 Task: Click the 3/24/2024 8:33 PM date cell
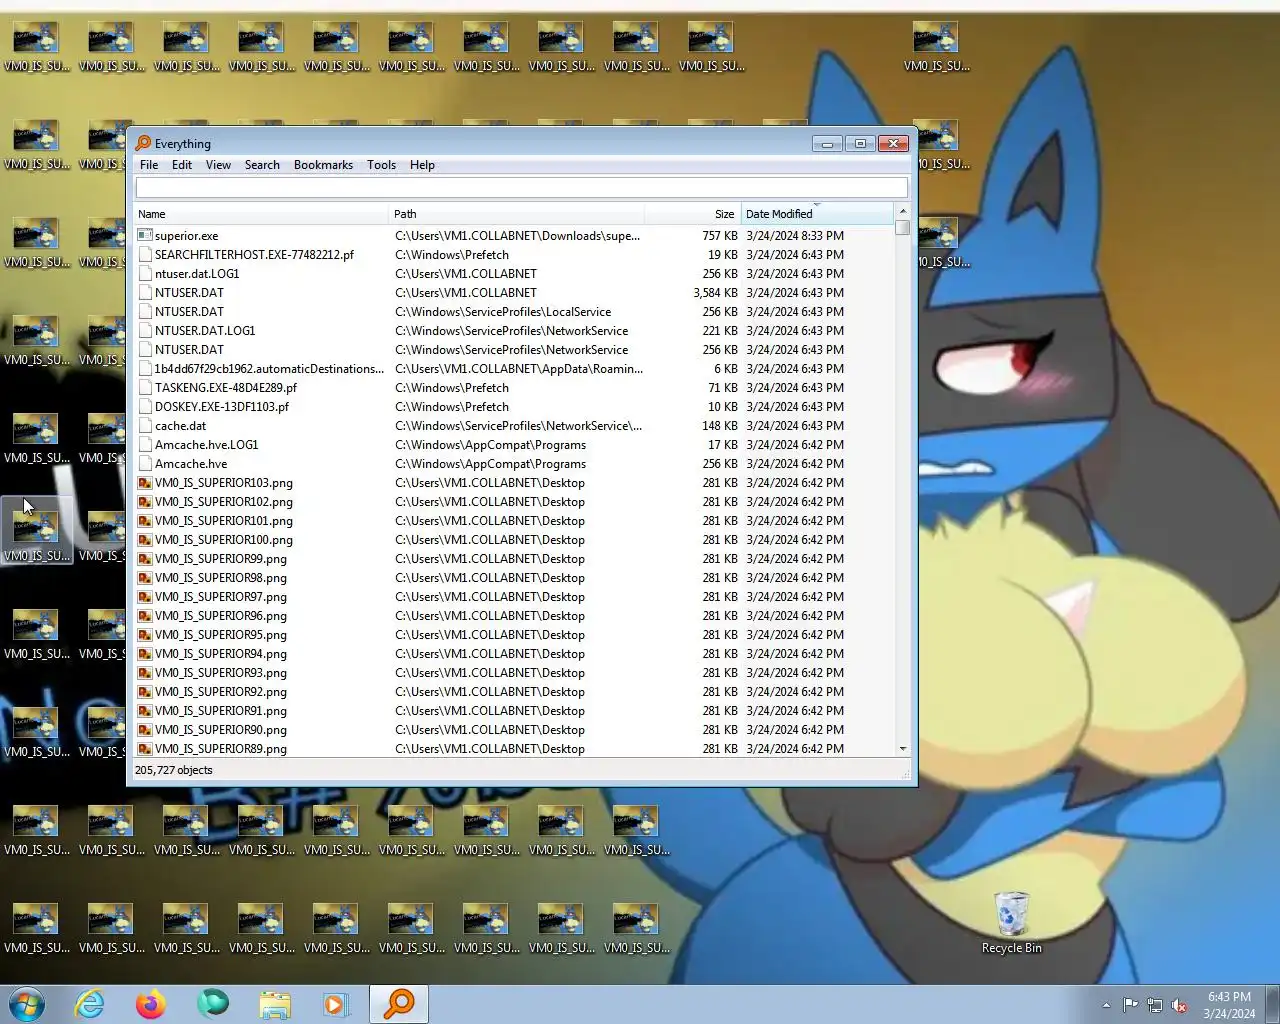795,235
